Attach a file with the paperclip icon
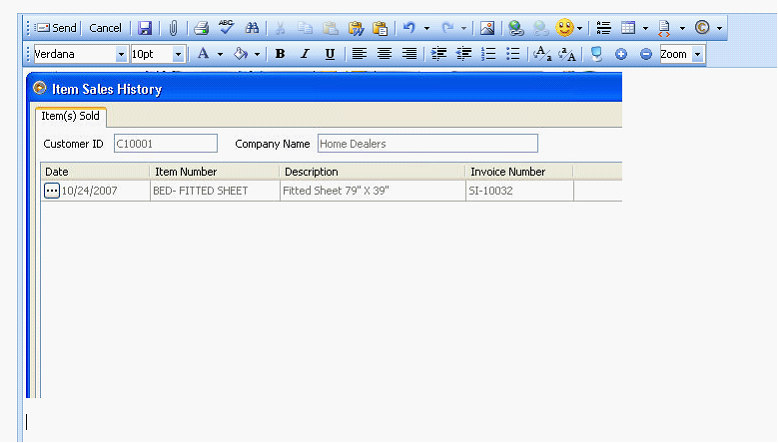Viewport: 778px width, 443px height. pos(173,28)
